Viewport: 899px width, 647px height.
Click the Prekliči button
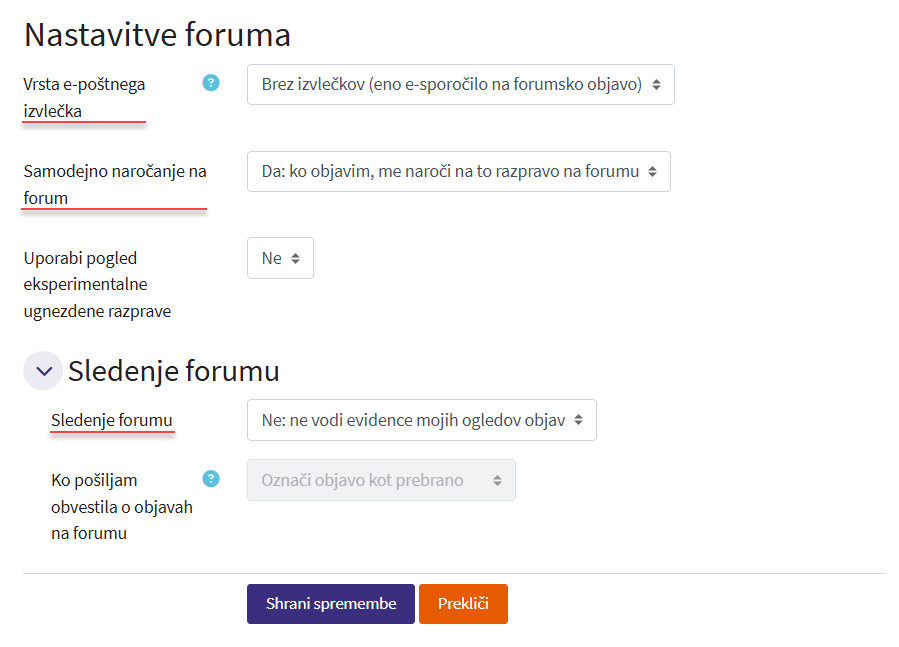463,604
